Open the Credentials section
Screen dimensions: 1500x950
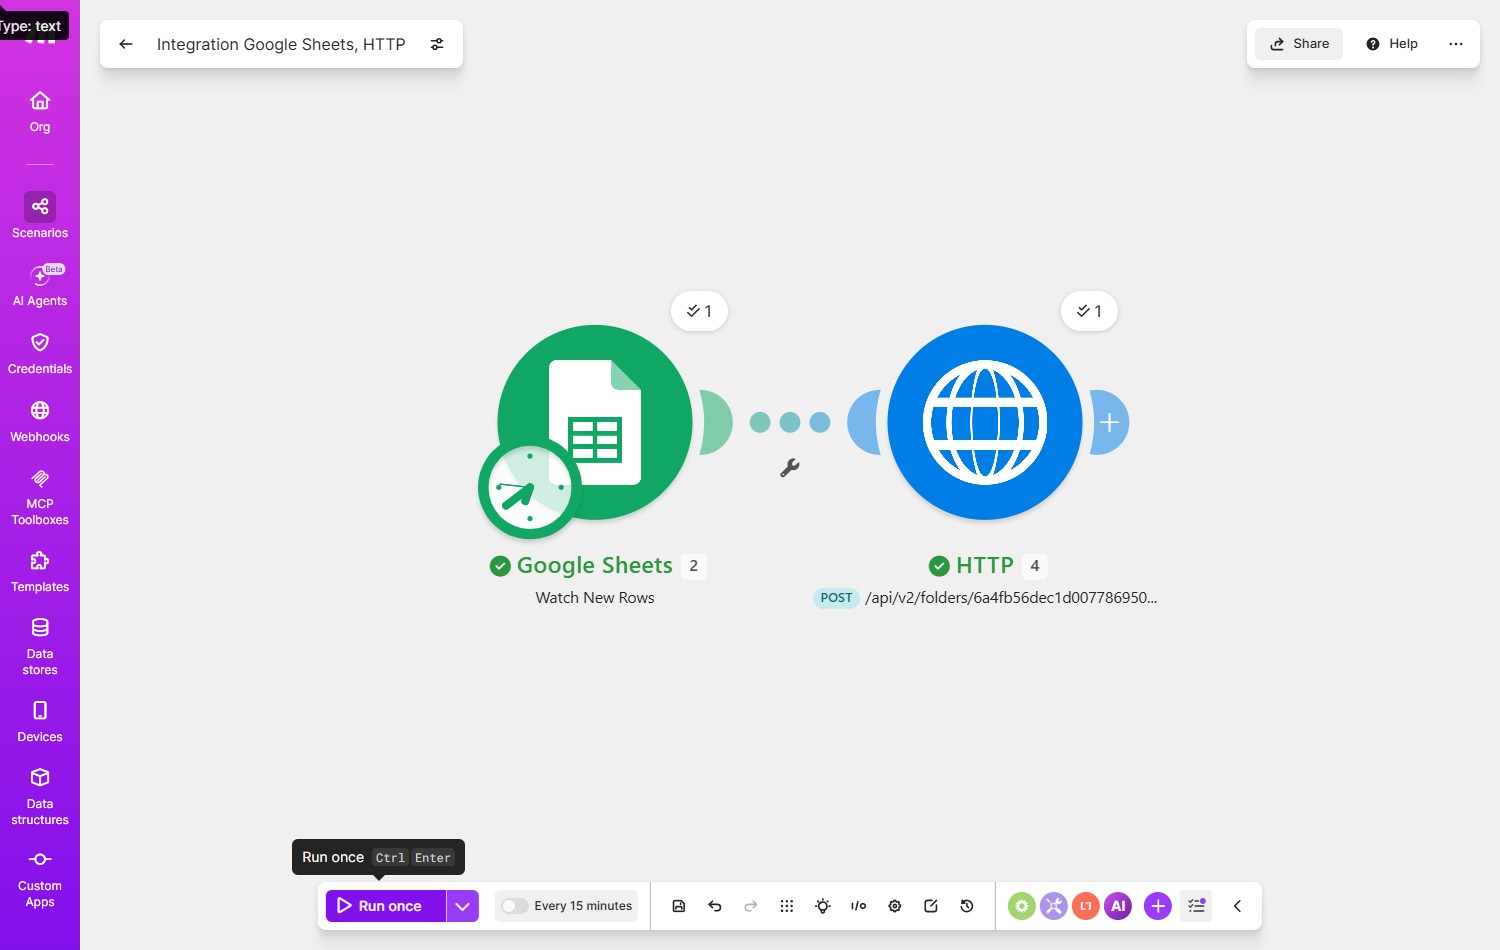coord(40,353)
